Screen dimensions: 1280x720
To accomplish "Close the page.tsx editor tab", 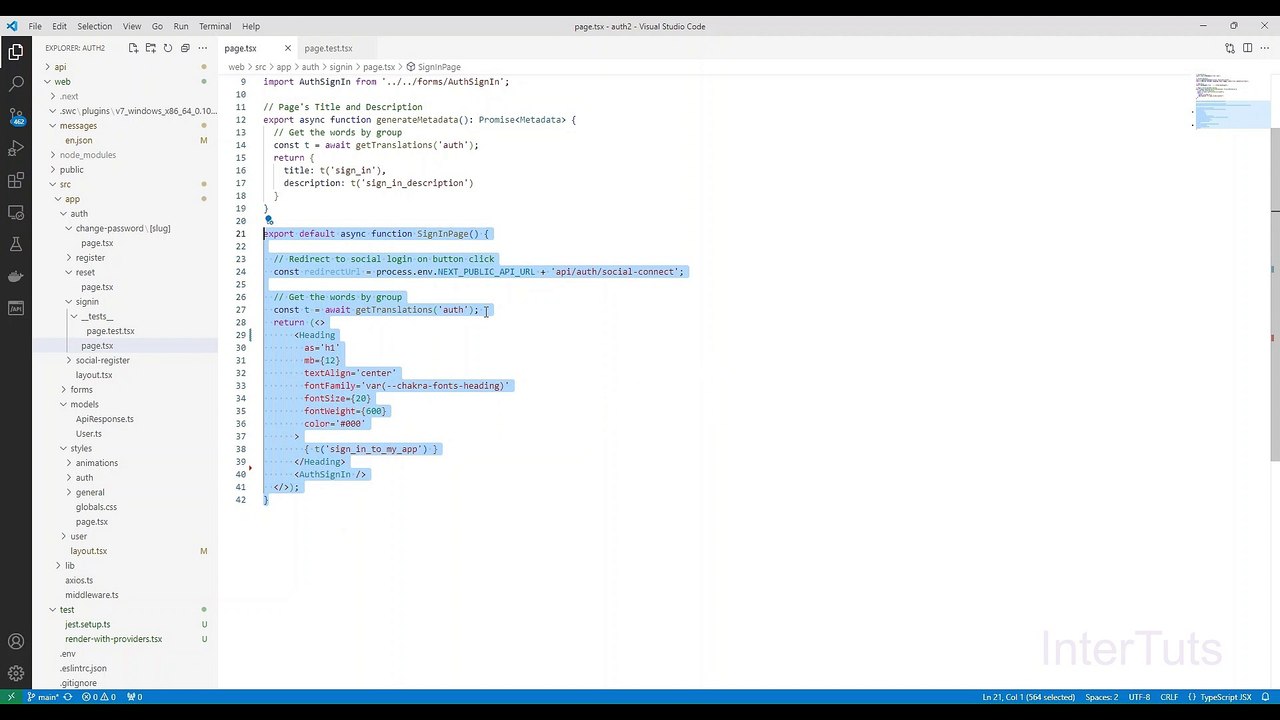I will pos(287,48).
